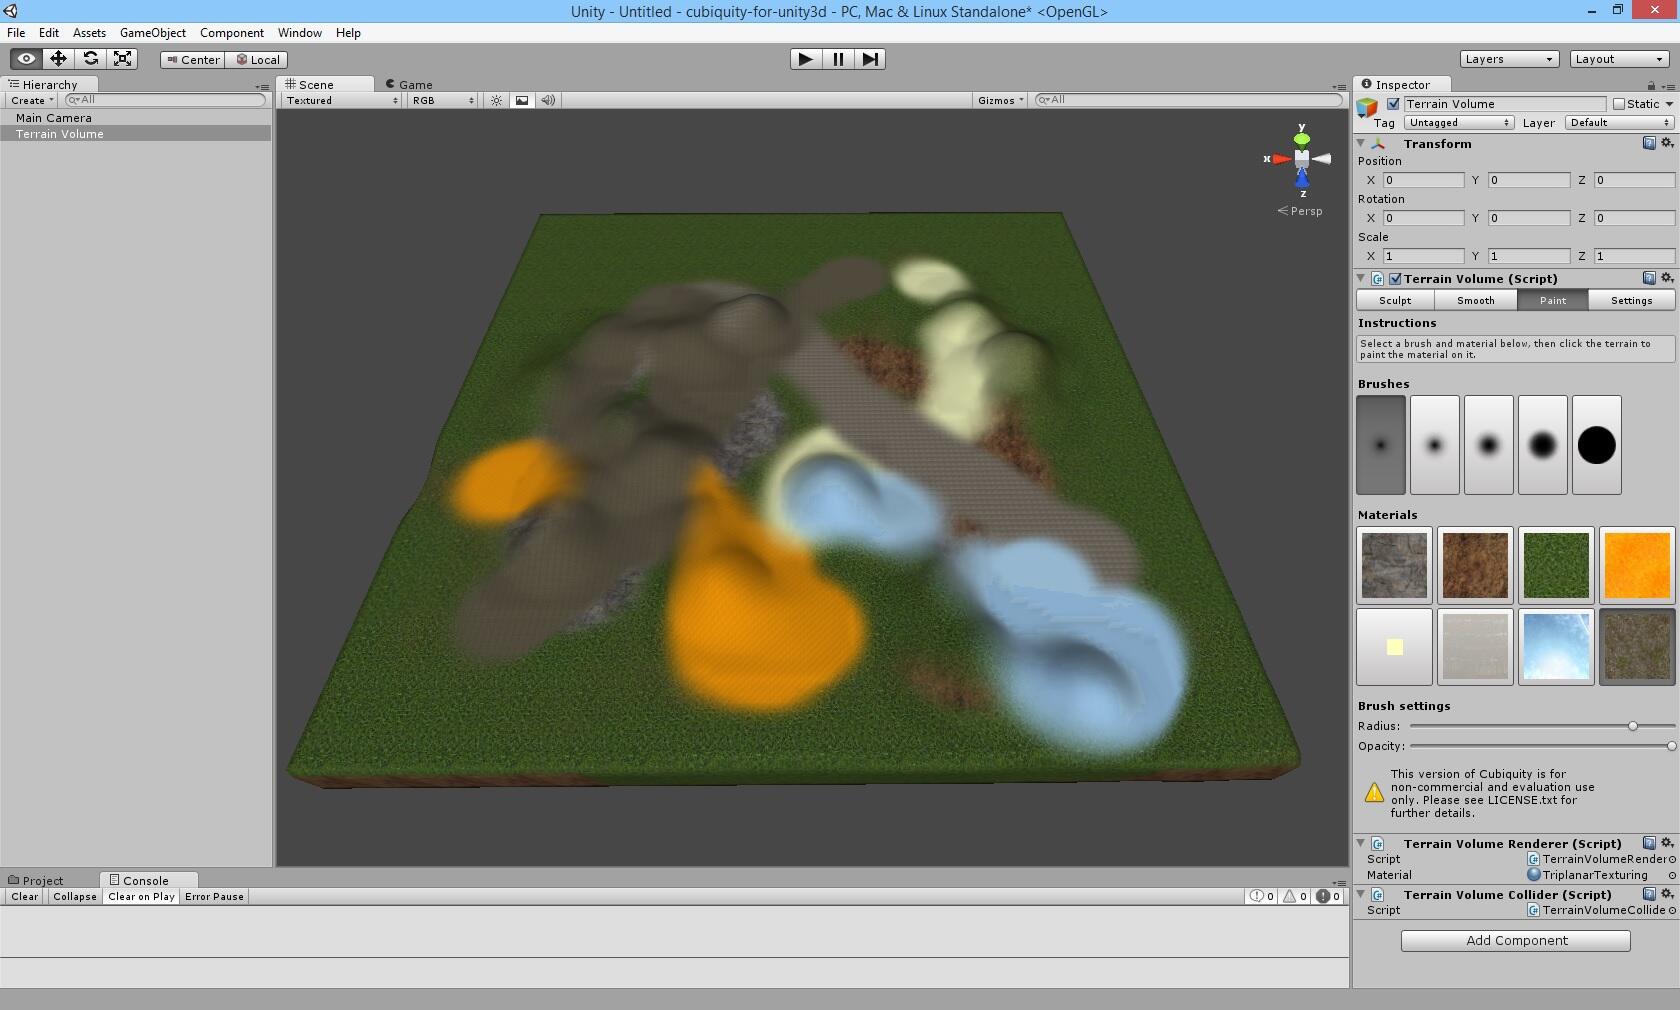This screenshot has height=1010, width=1680.
Task: Select the fourth large soft brush
Action: (x=1543, y=445)
